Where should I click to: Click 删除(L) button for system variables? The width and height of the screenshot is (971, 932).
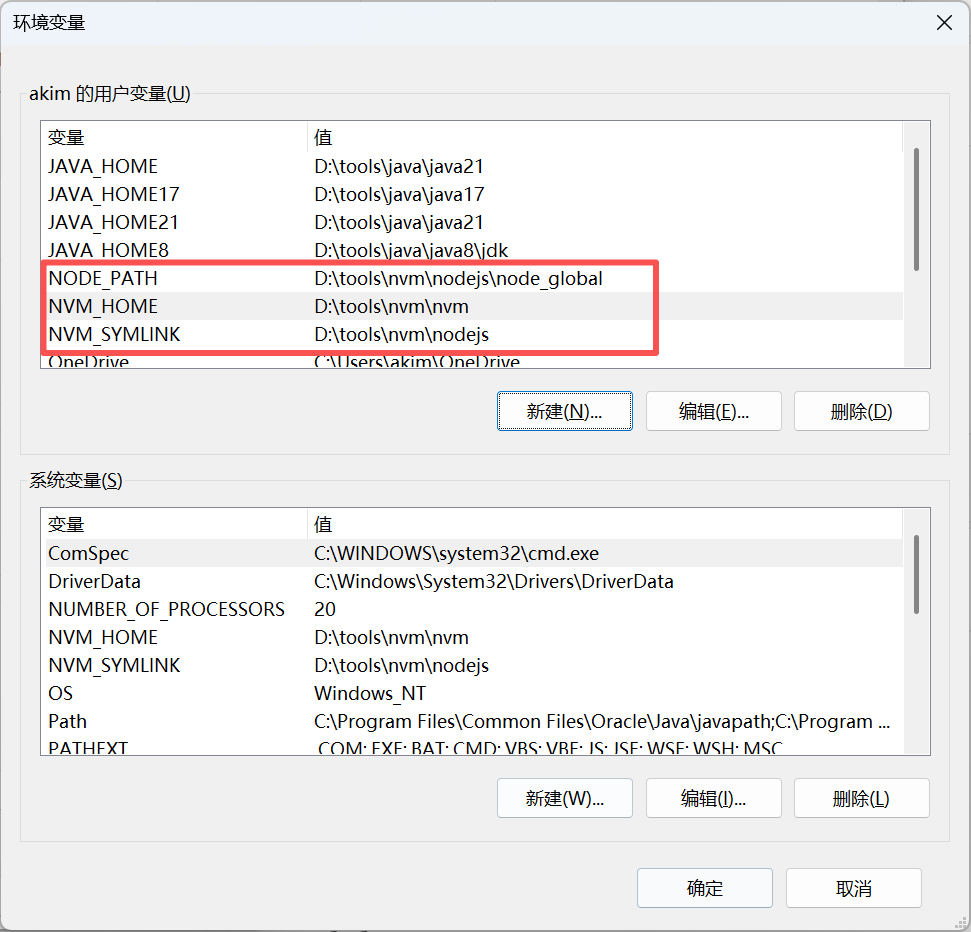click(861, 798)
